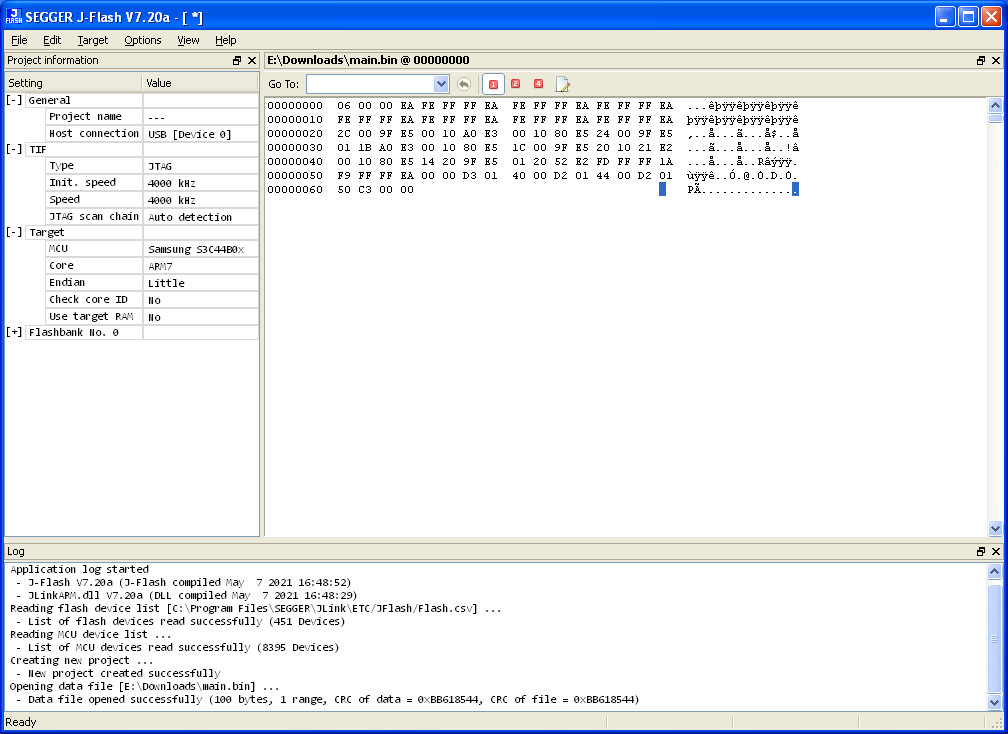Click the edit document icon in toolbar

point(562,84)
